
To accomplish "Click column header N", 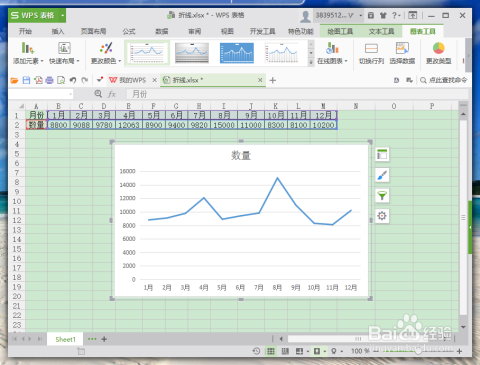I will pos(356,106).
